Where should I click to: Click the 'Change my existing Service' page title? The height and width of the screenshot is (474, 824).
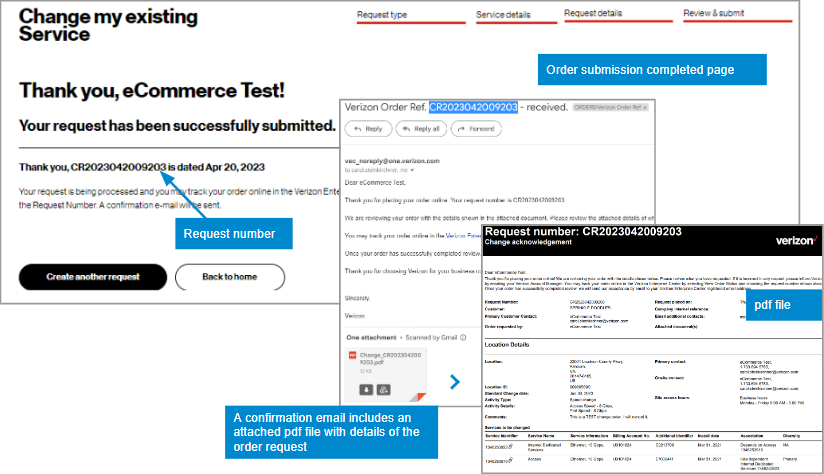[x=108, y=25]
